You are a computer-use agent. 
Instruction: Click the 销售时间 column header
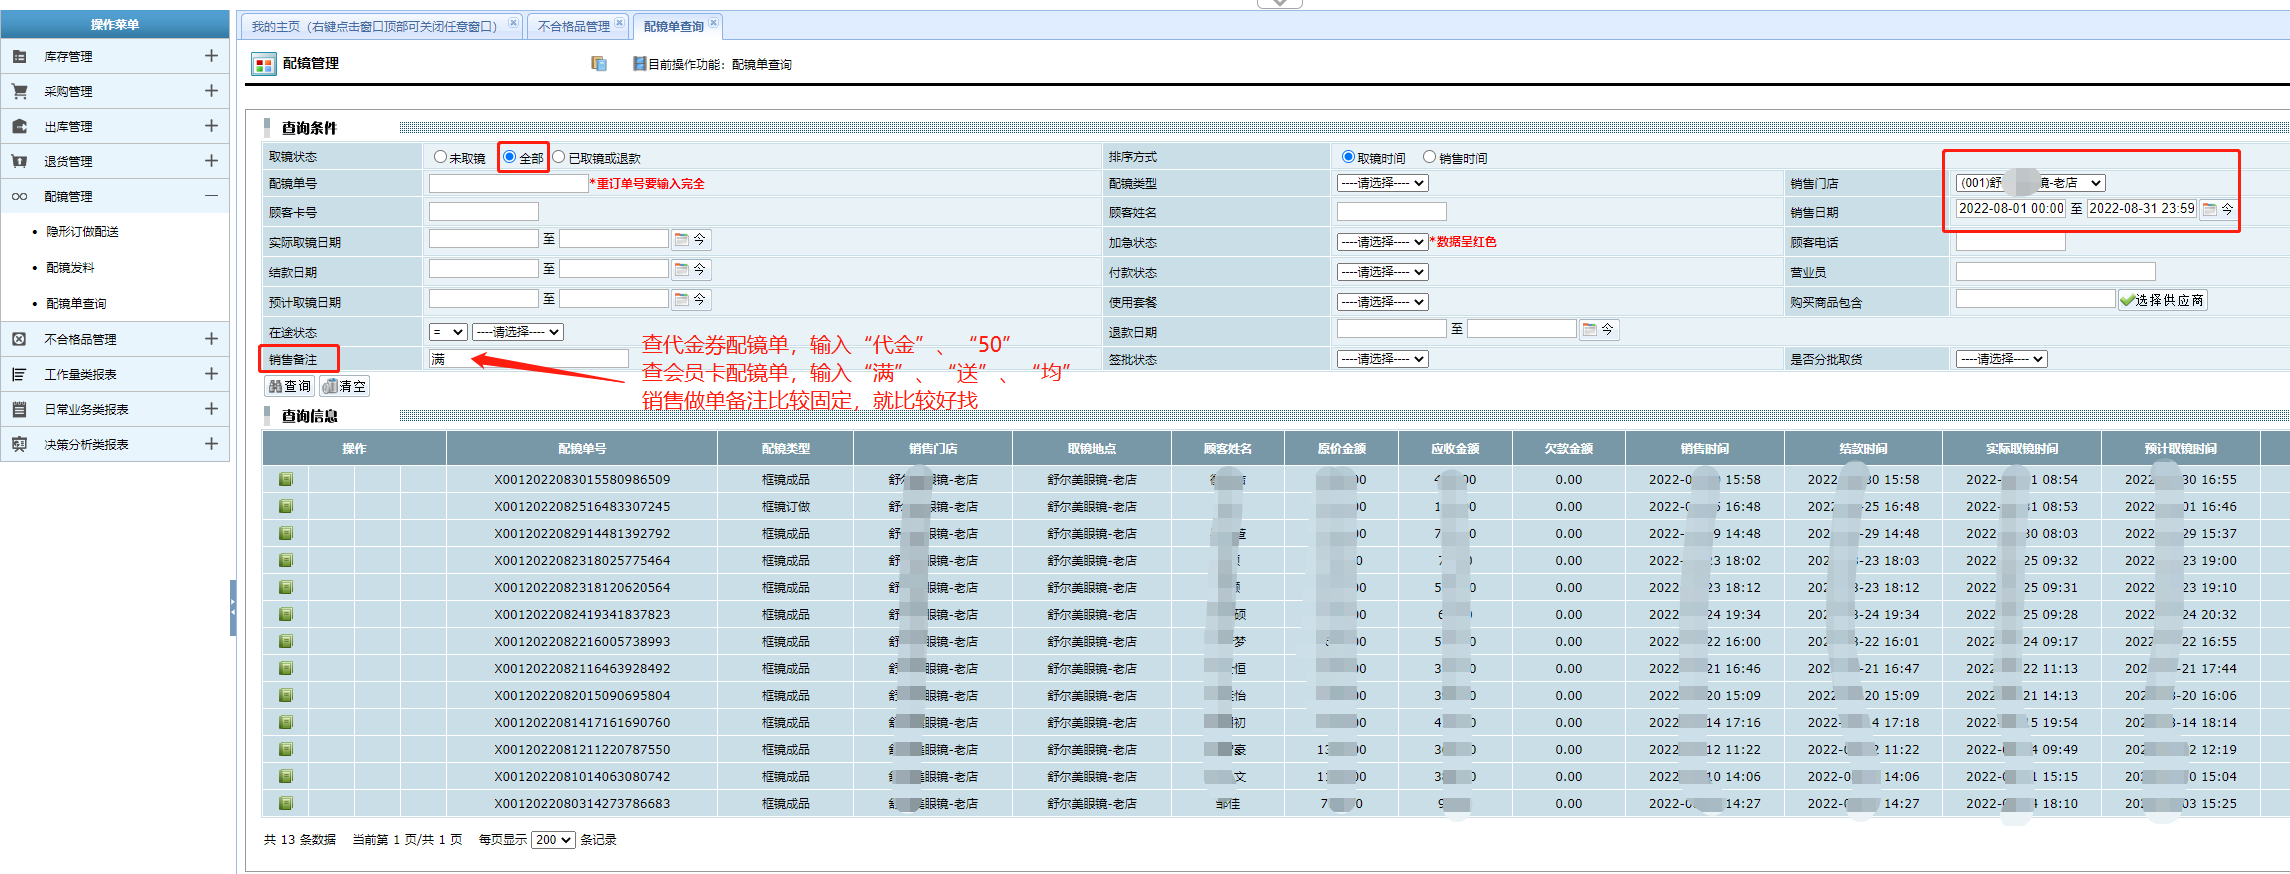[x=1705, y=448]
